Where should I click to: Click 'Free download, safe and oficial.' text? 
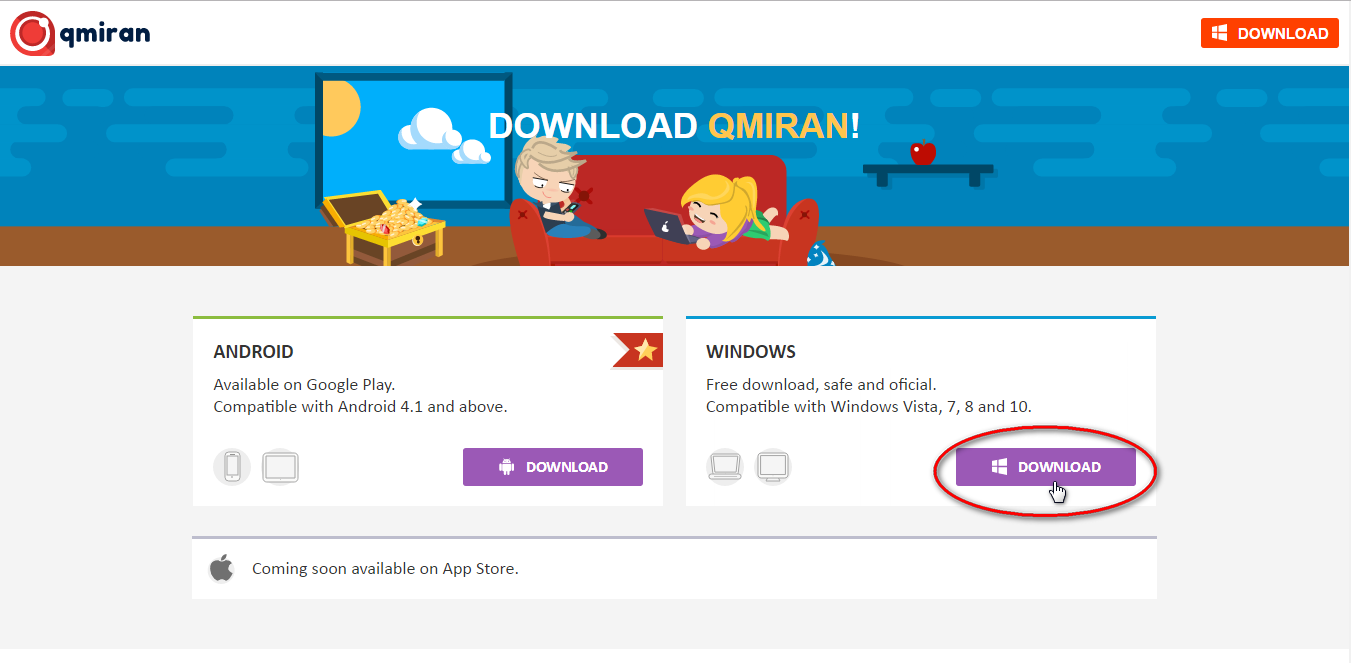(x=821, y=384)
